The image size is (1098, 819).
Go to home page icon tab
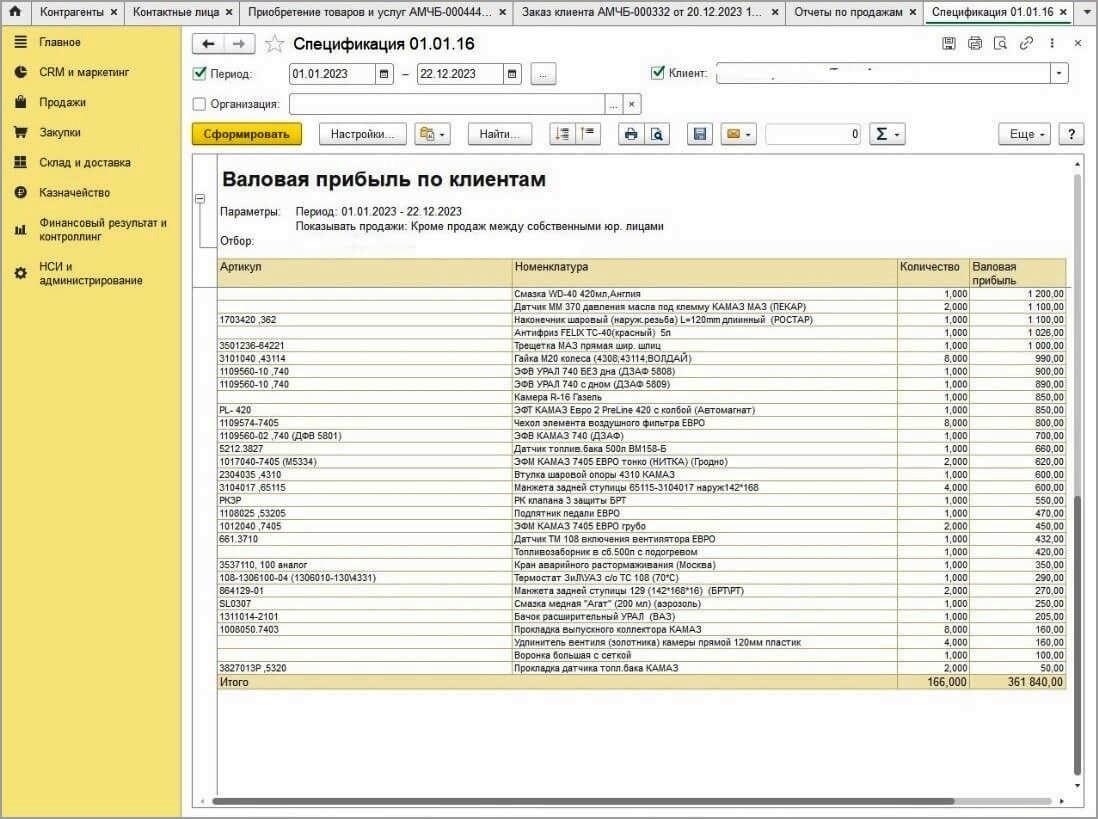coord(15,12)
